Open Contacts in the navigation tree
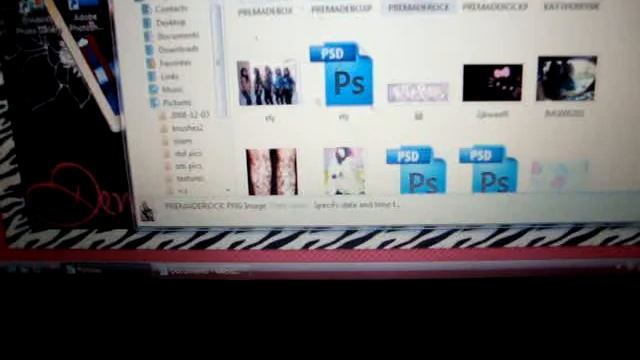640x360 pixels. 171,9
